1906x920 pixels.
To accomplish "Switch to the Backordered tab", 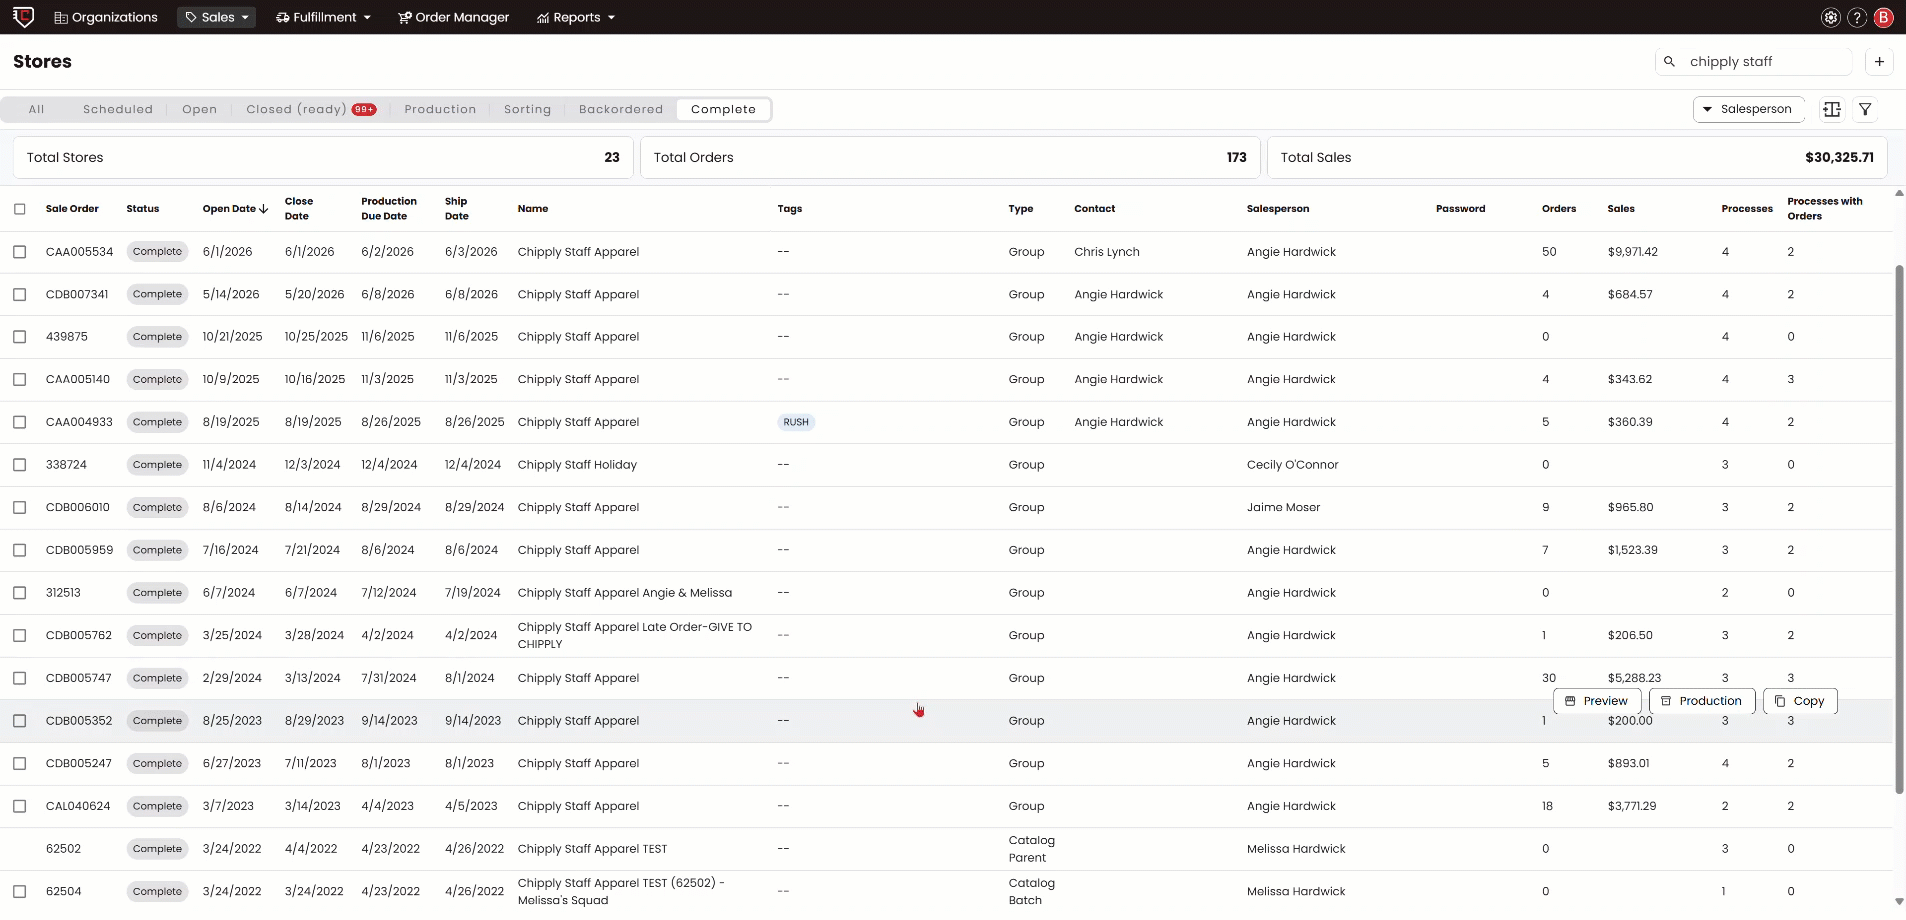I will click(x=621, y=109).
